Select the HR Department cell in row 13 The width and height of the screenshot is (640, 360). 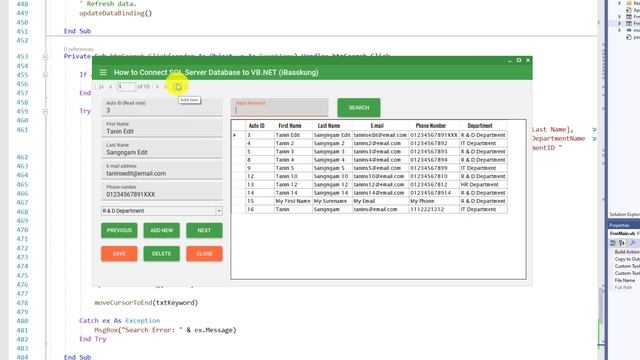click(x=483, y=184)
